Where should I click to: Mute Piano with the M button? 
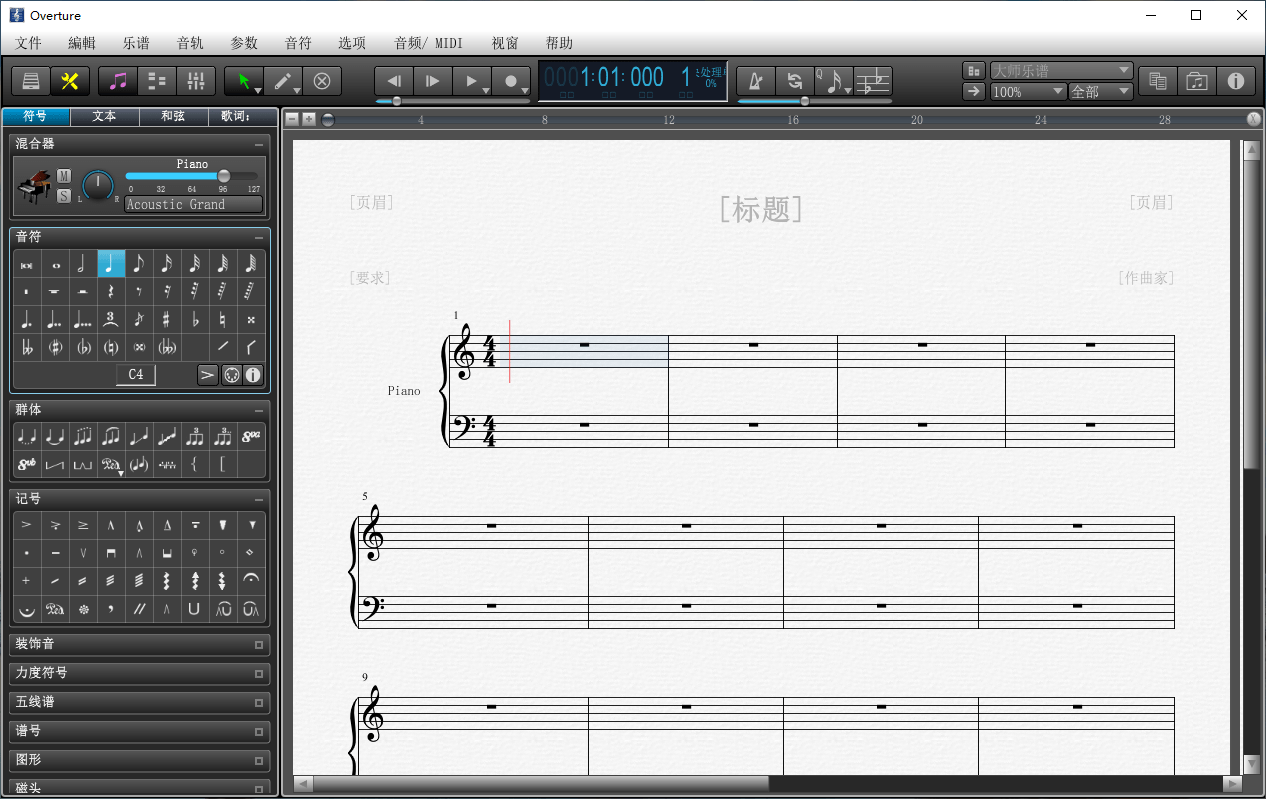(x=64, y=176)
